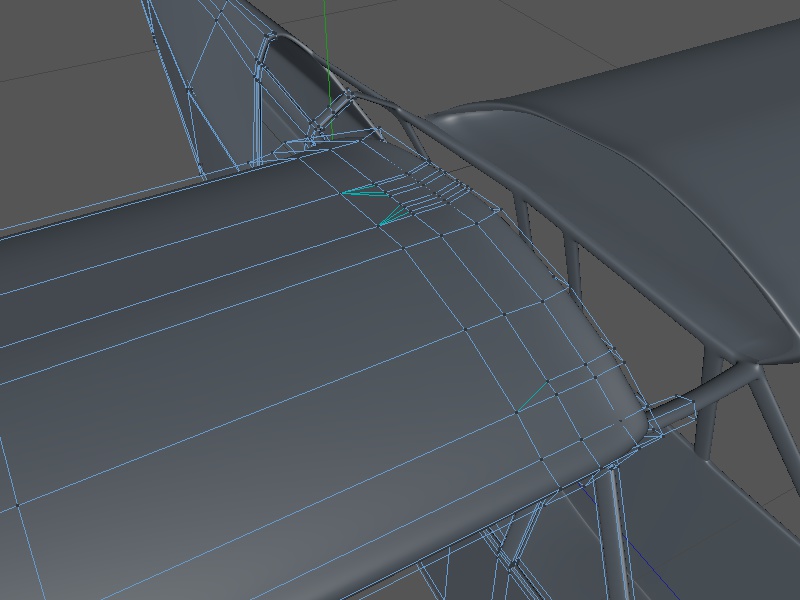
Task: Select the vertex atop the rounded arch frame
Action: [272, 36]
